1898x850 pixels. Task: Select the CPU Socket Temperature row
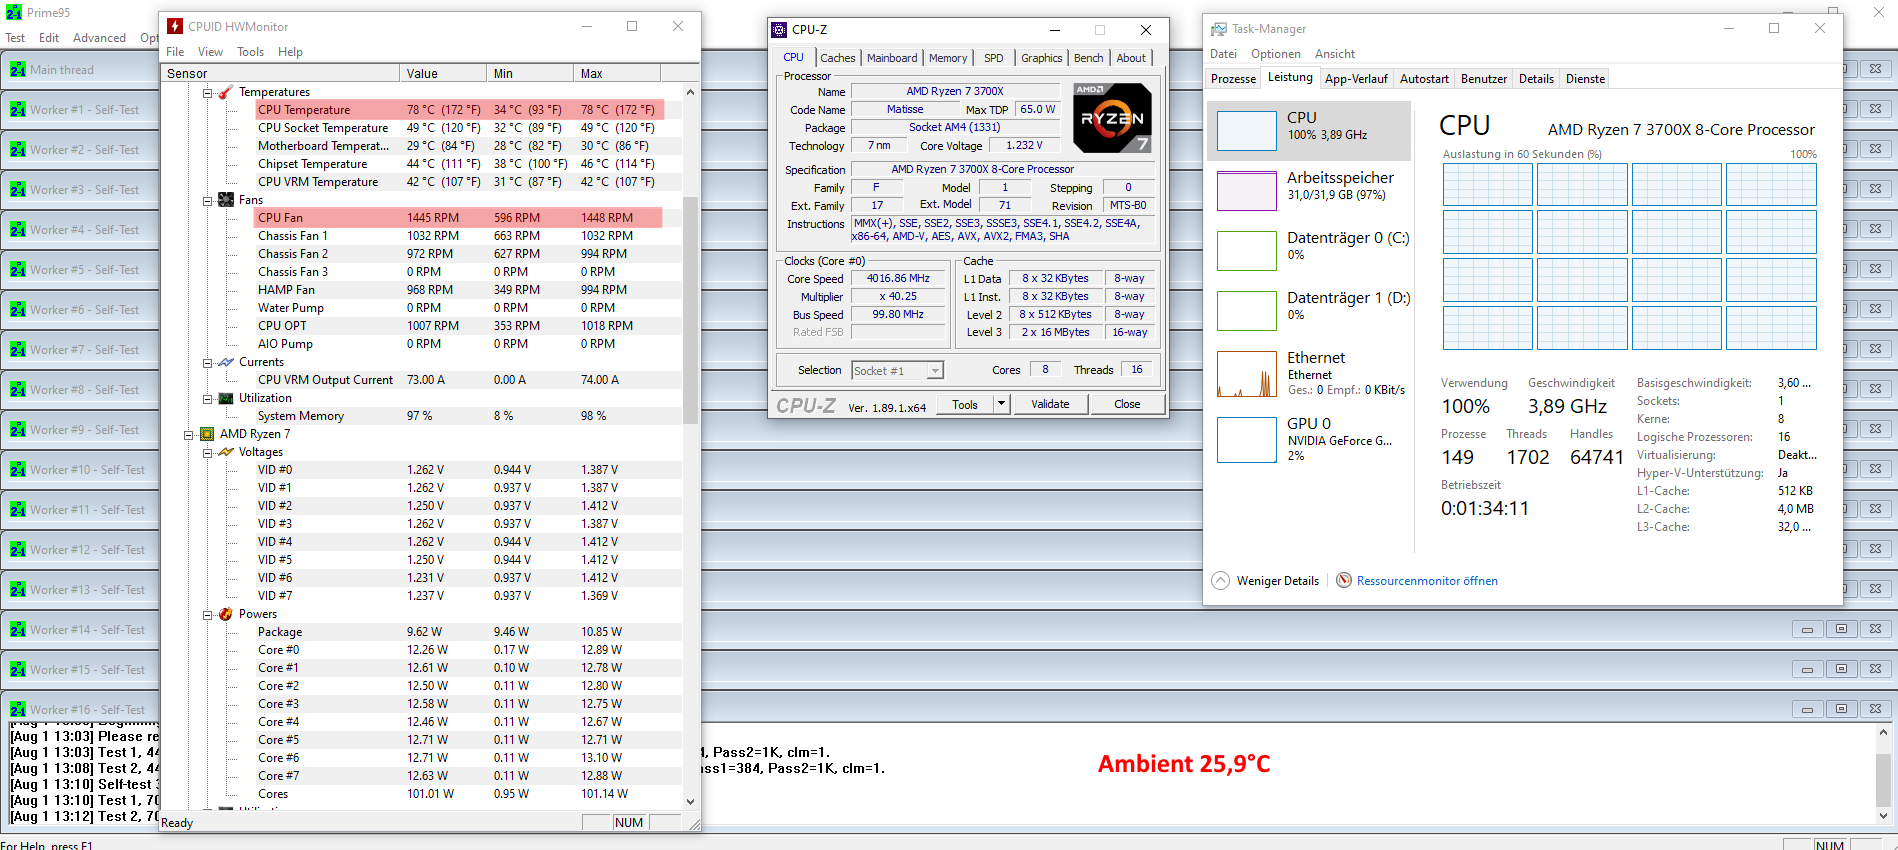pos(458,128)
